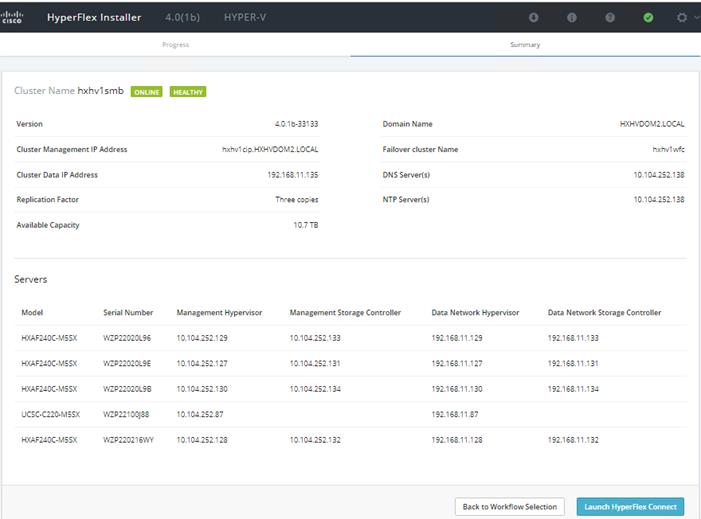Viewport: 701px width, 519px height.
Task: Click Launch HyperFlex Connect button
Action: coord(630,506)
